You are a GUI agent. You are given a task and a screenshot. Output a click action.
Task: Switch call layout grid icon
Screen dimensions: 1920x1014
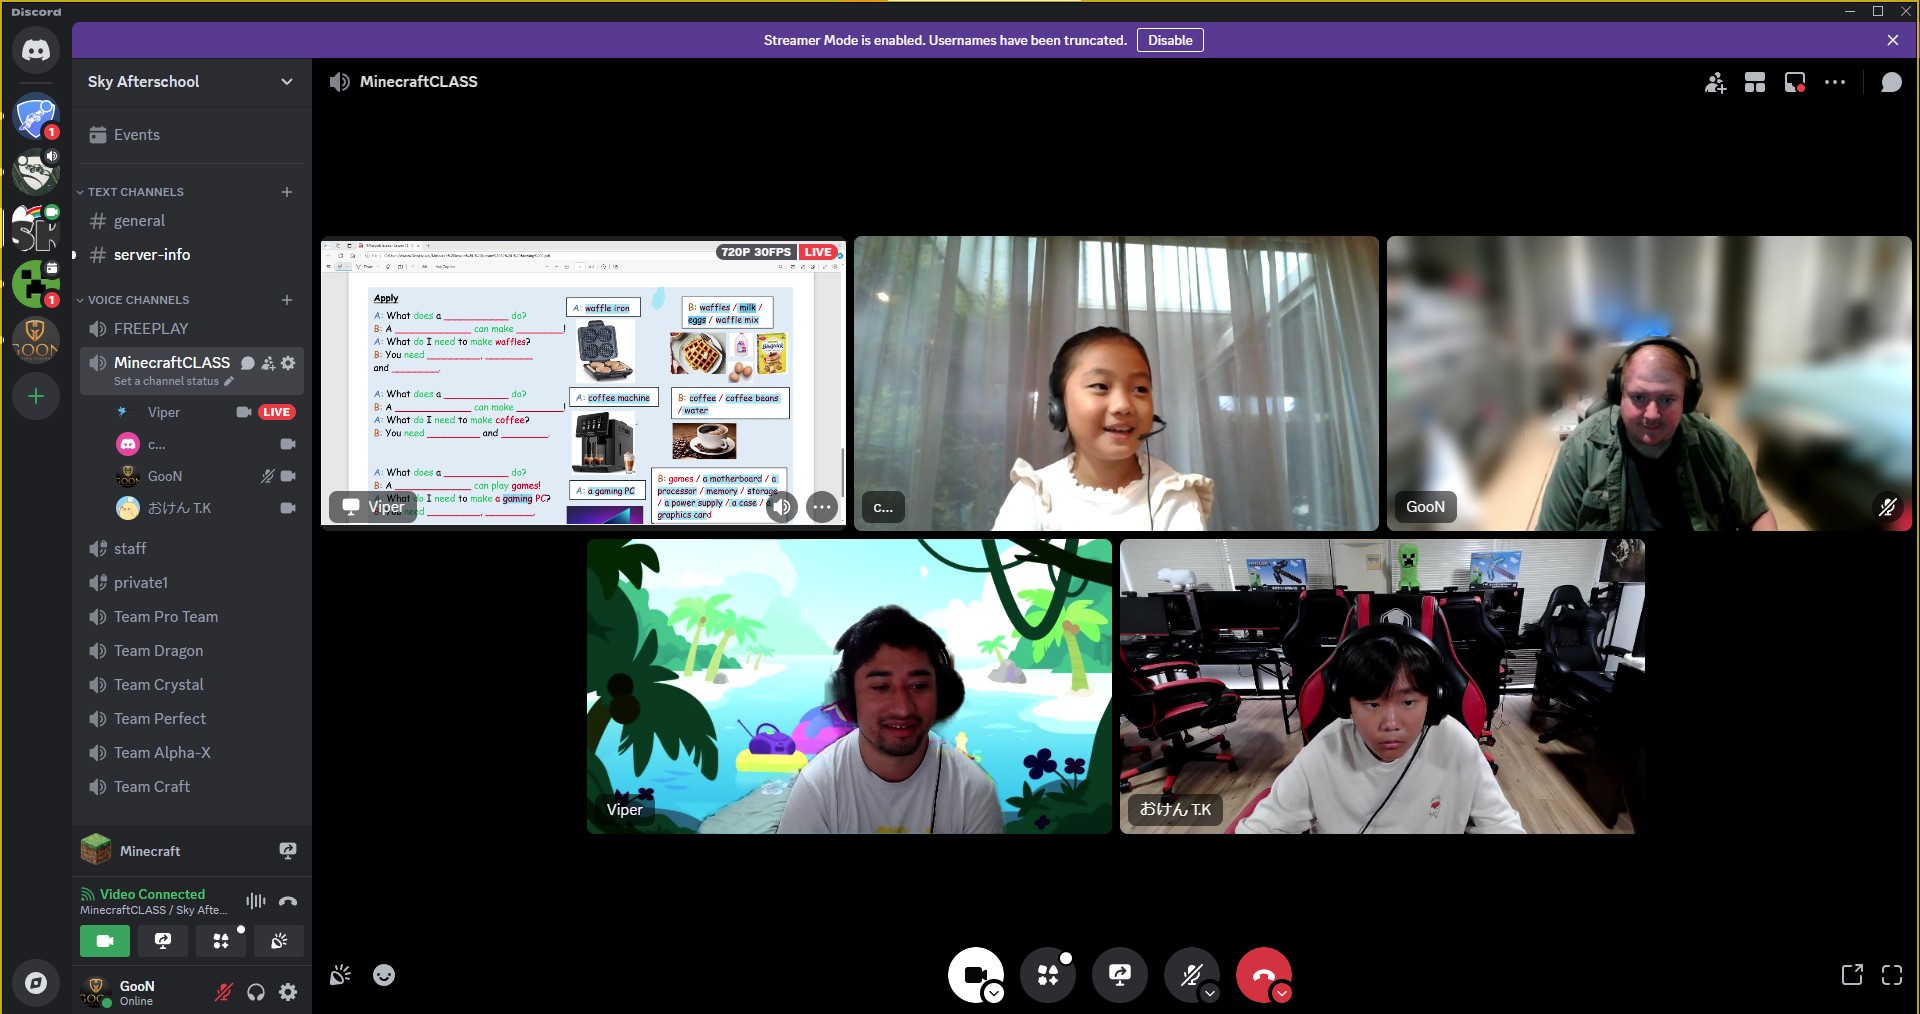(x=1755, y=82)
